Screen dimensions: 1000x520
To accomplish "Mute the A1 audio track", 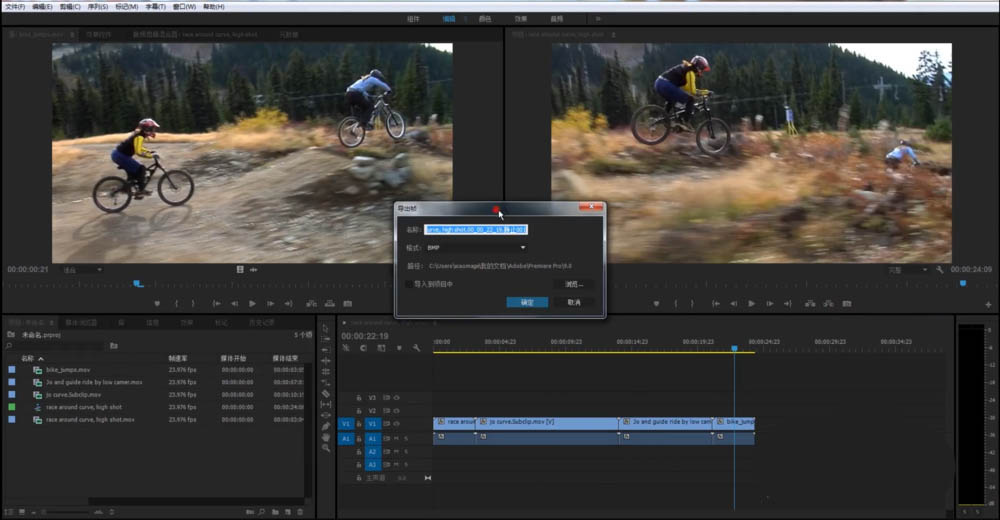I will coord(395,439).
